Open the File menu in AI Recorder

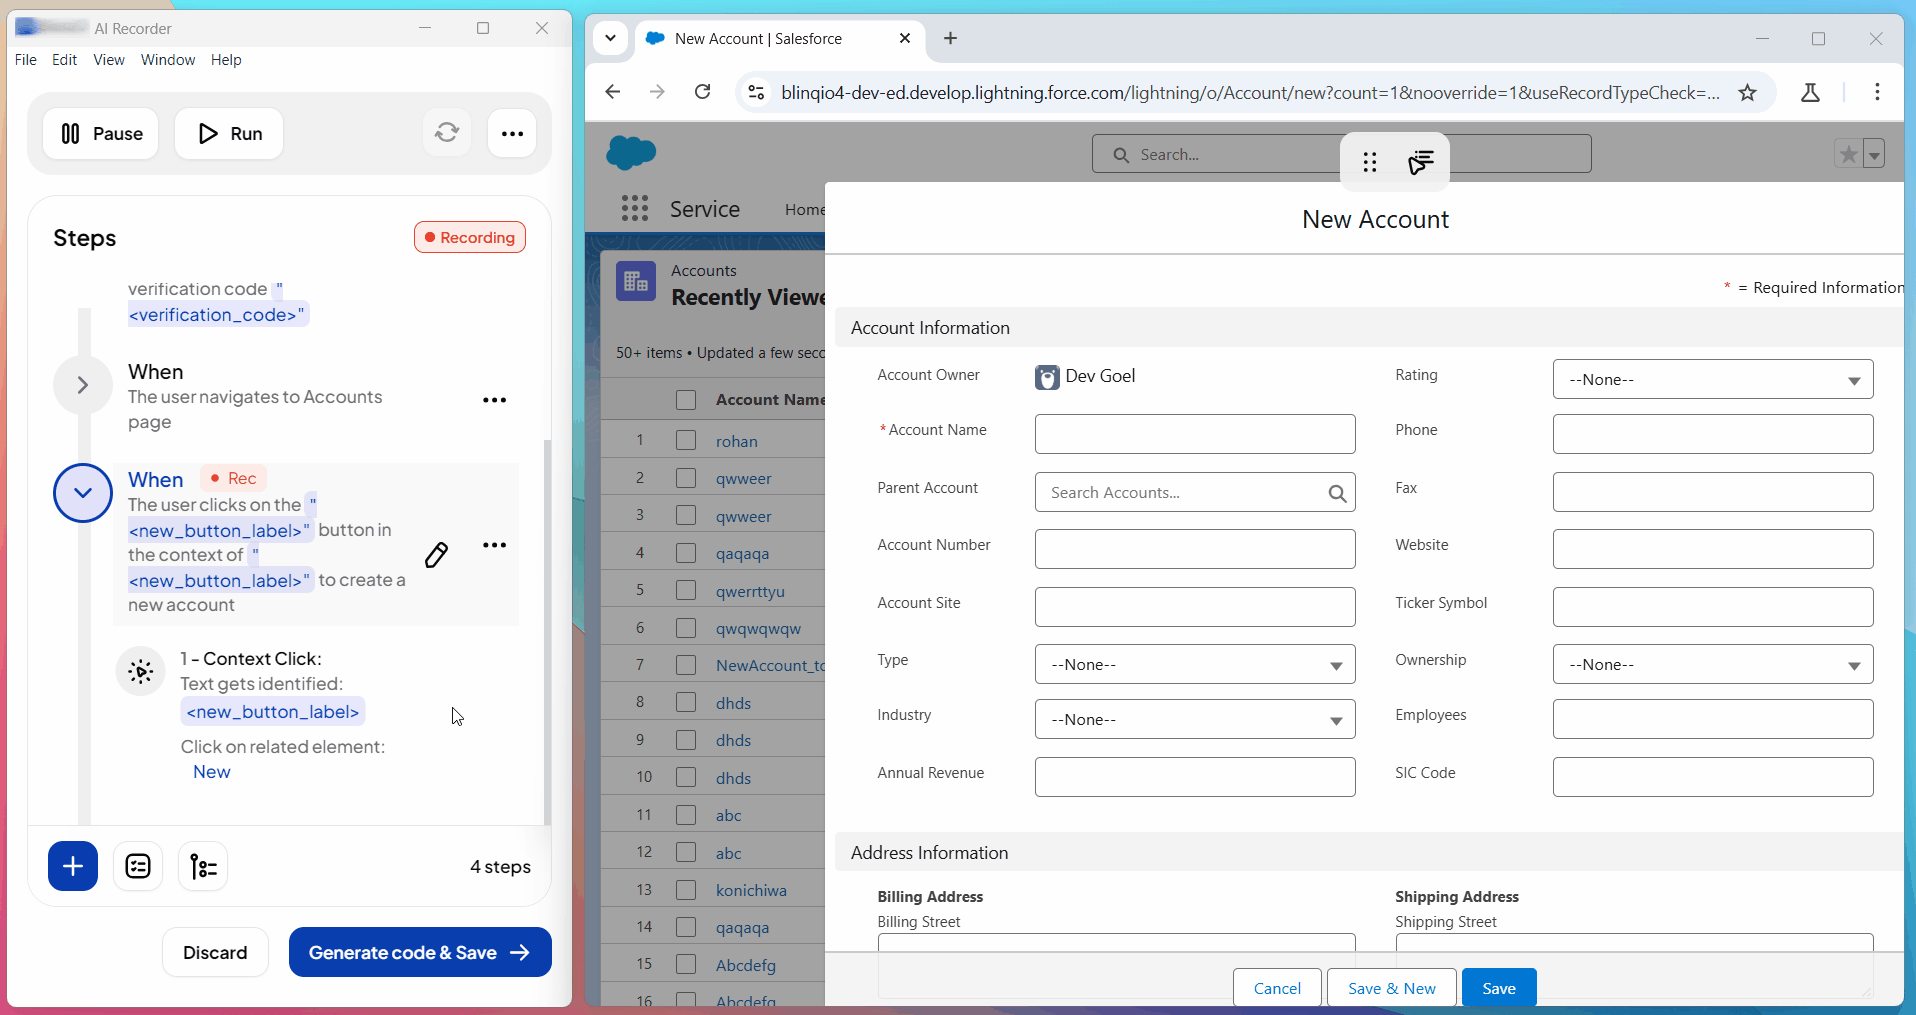pyautogui.click(x=26, y=60)
